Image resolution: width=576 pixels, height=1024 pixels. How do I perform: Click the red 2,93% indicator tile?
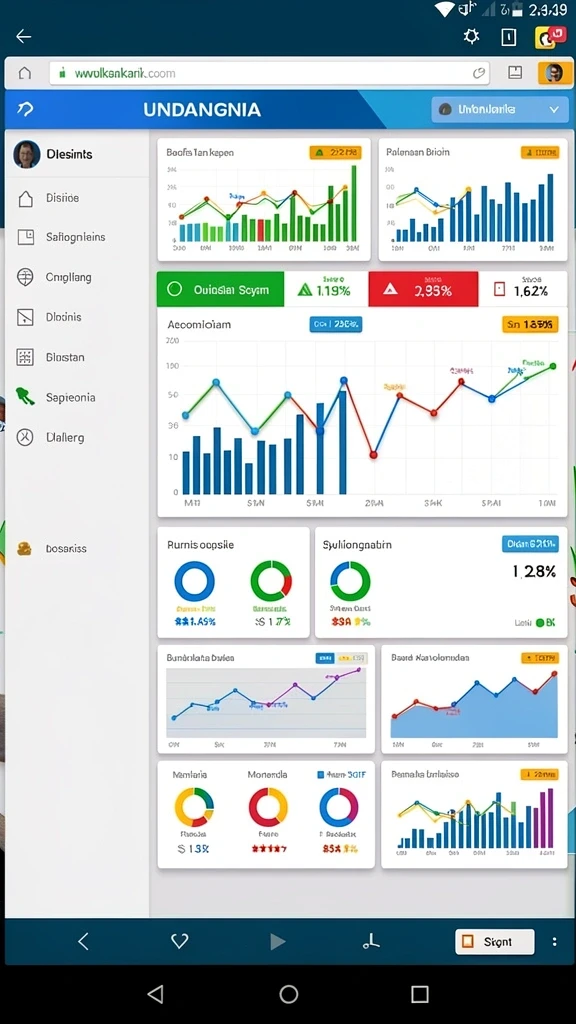pos(423,289)
